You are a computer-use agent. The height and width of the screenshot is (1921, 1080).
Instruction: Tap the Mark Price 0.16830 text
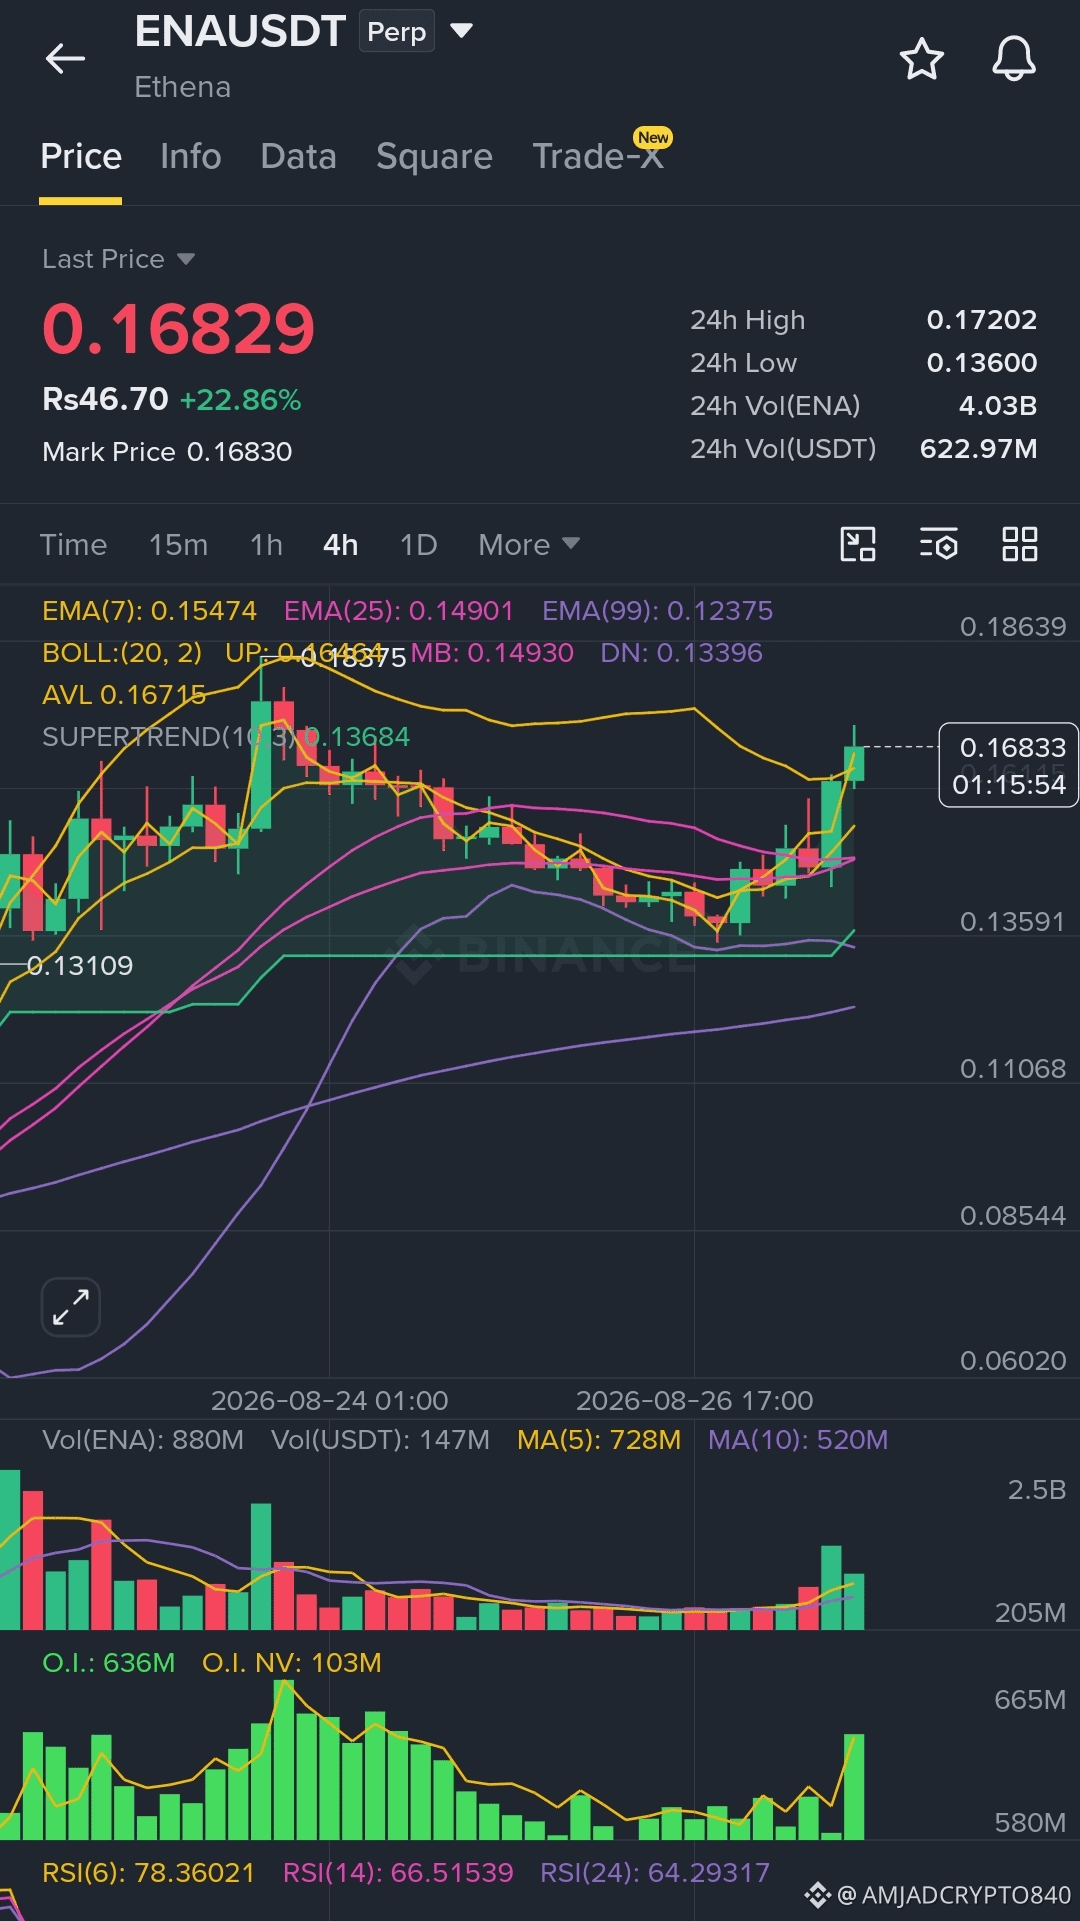[x=167, y=452]
